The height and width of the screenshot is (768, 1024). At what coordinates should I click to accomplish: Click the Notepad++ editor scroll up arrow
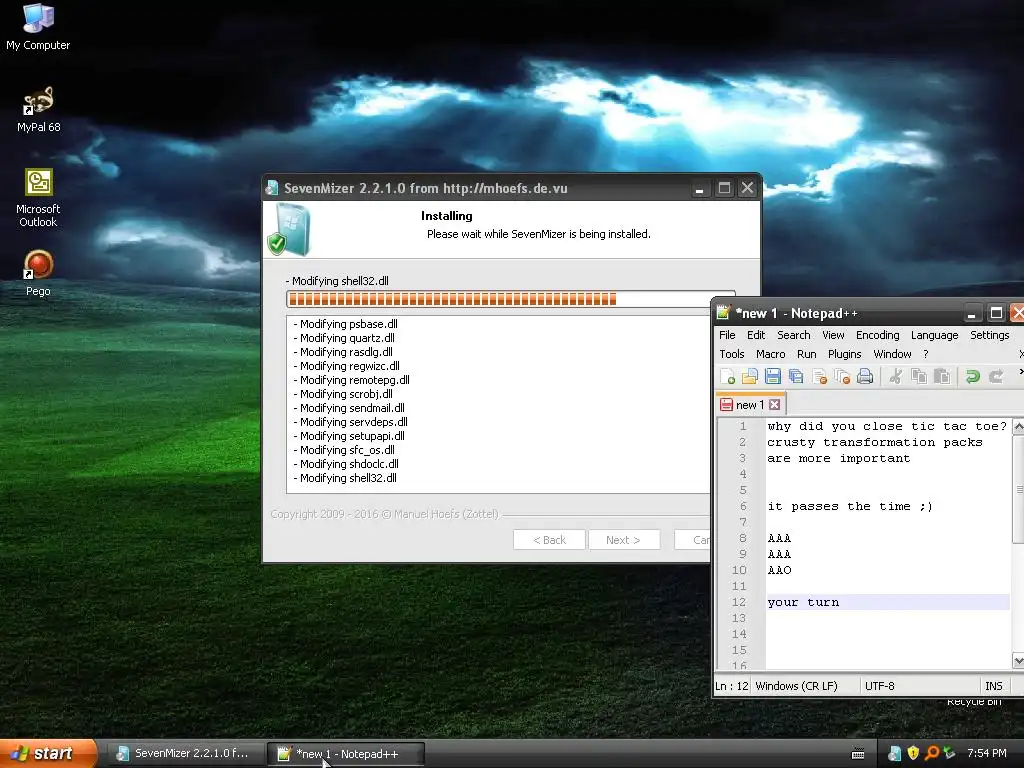pyautogui.click(x=1017, y=426)
